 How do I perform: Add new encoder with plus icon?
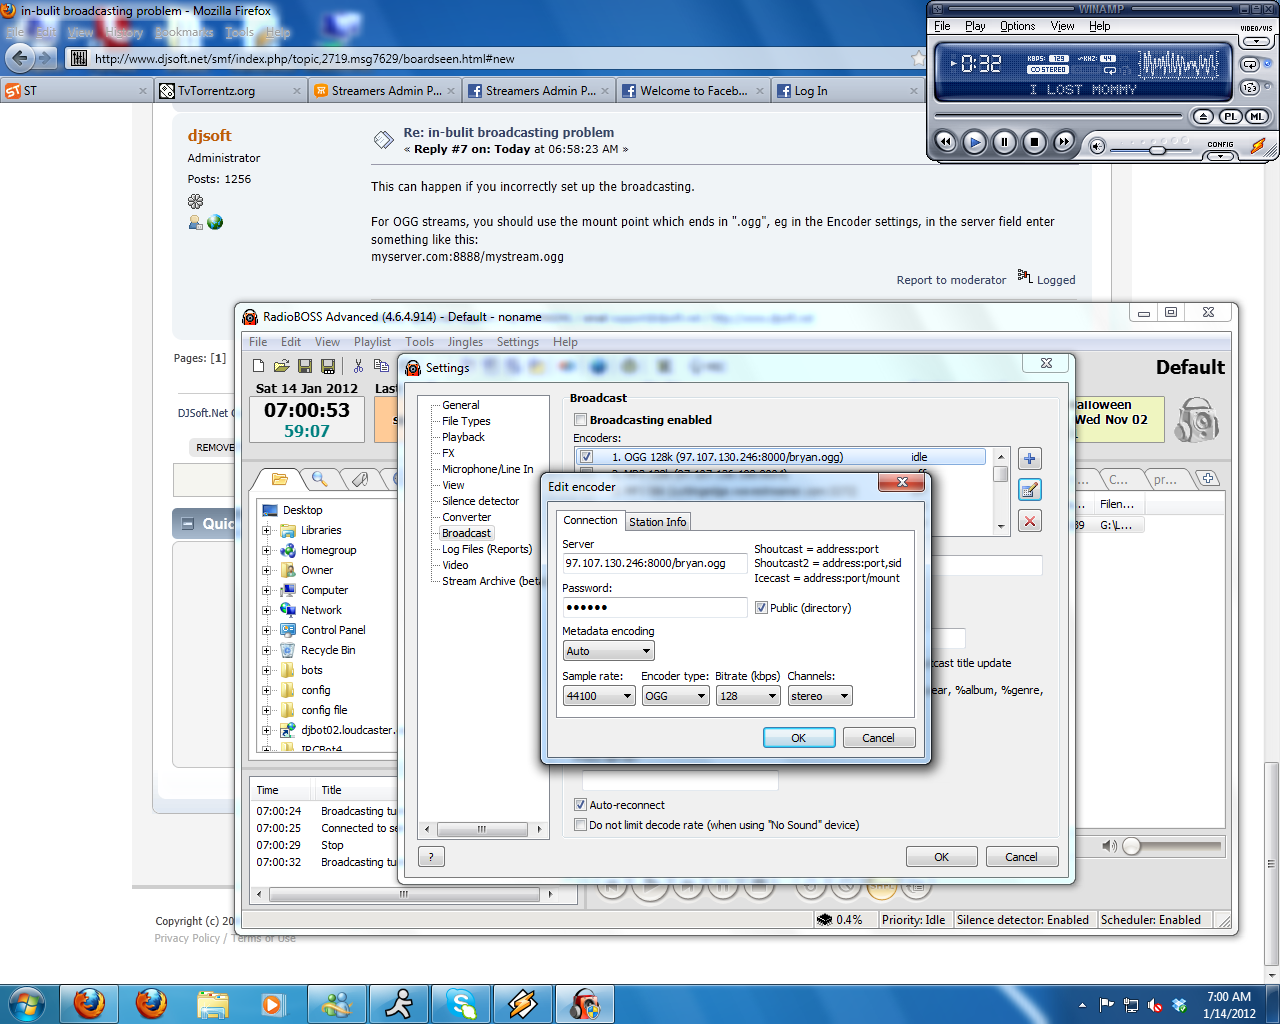click(x=1030, y=459)
